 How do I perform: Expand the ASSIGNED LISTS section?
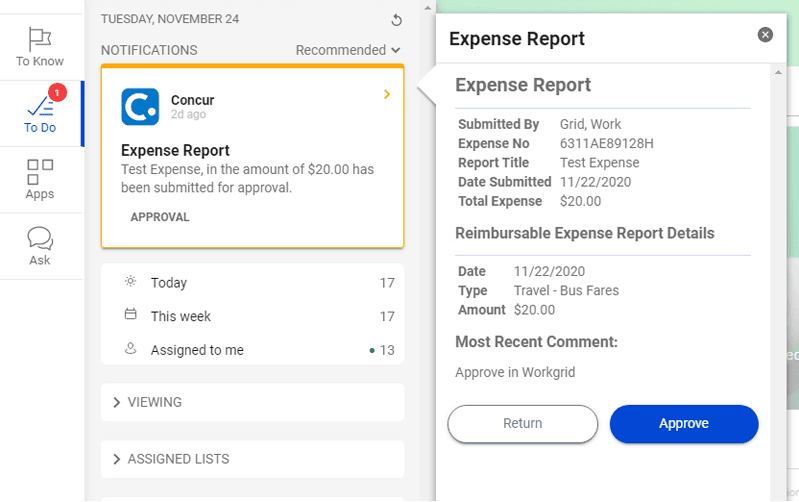pyautogui.click(x=253, y=459)
